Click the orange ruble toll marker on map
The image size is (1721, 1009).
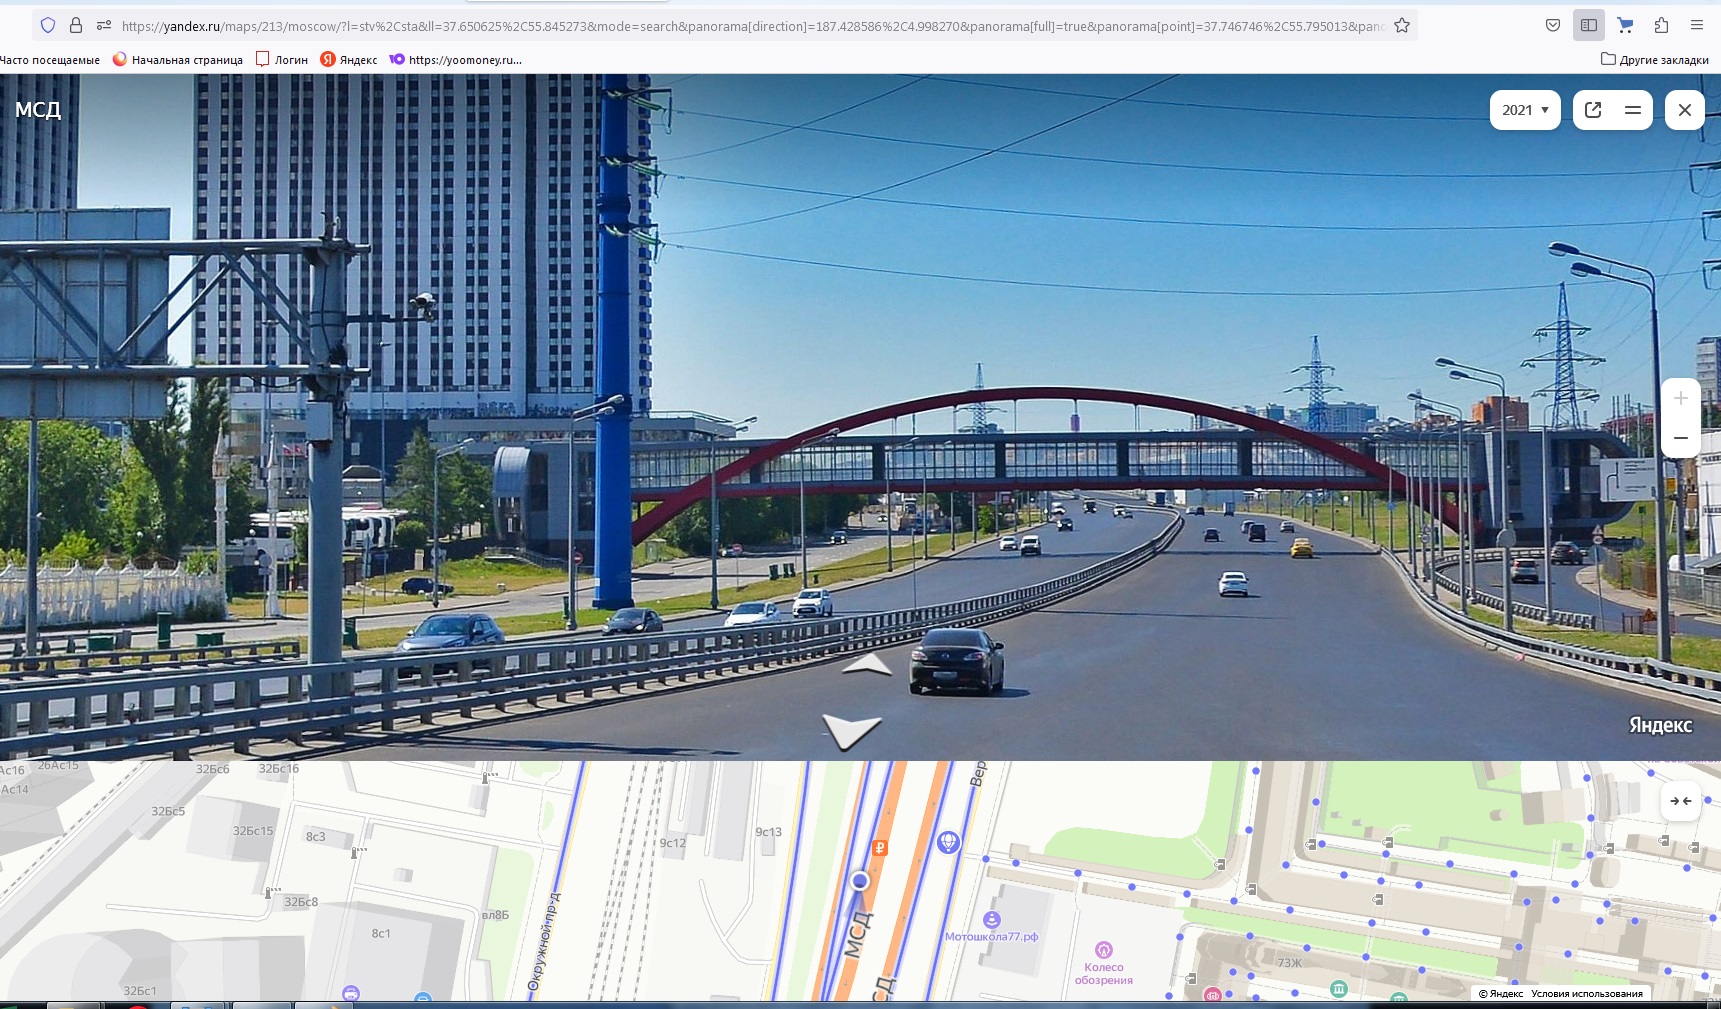pos(879,848)
